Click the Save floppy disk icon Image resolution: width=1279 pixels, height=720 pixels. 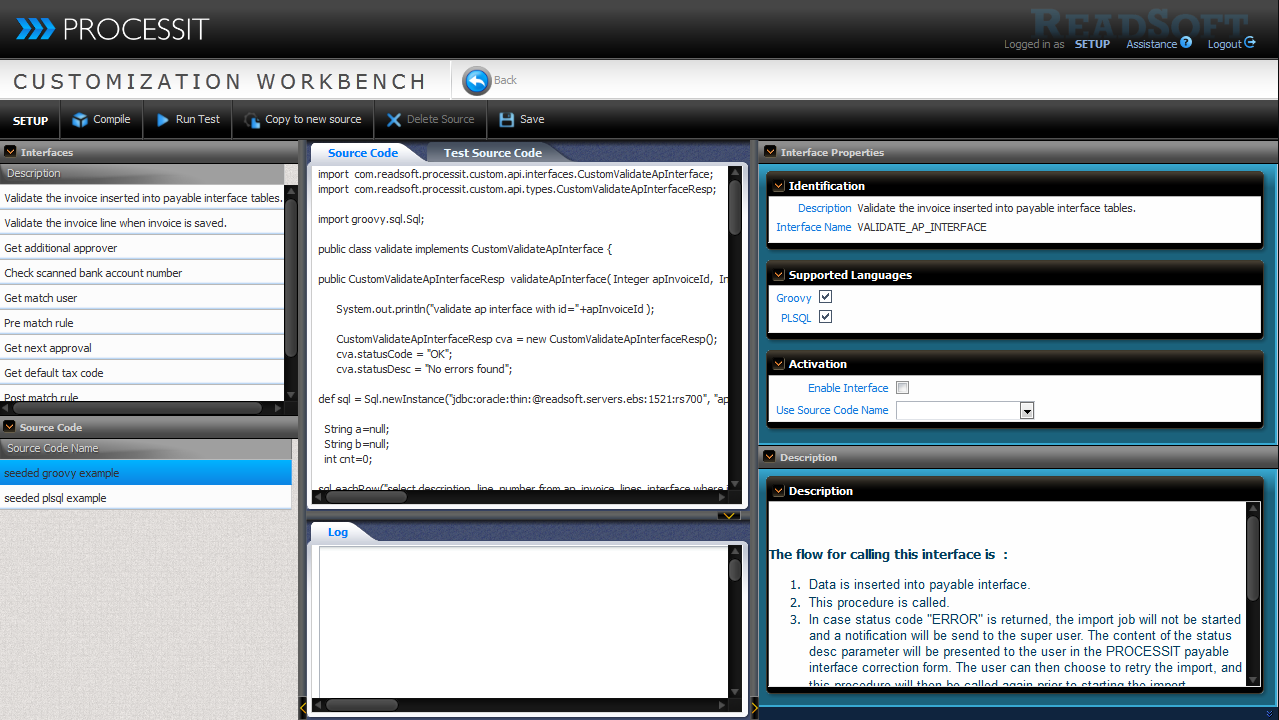pyautogui.click(x=507, y=120)
